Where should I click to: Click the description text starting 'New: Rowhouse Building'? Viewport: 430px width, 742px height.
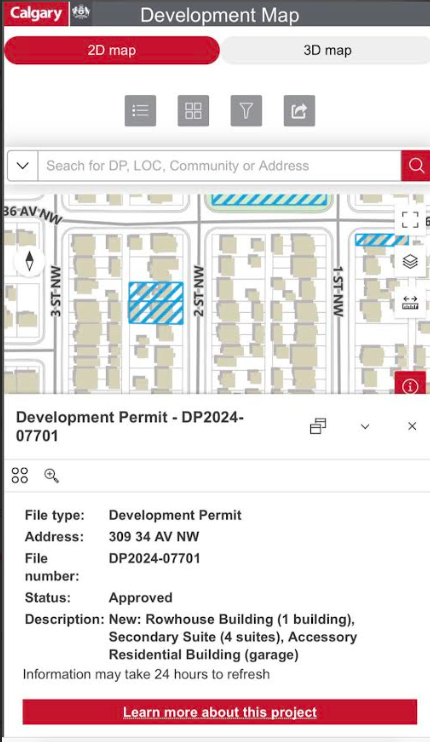click(x=233, y=637)
